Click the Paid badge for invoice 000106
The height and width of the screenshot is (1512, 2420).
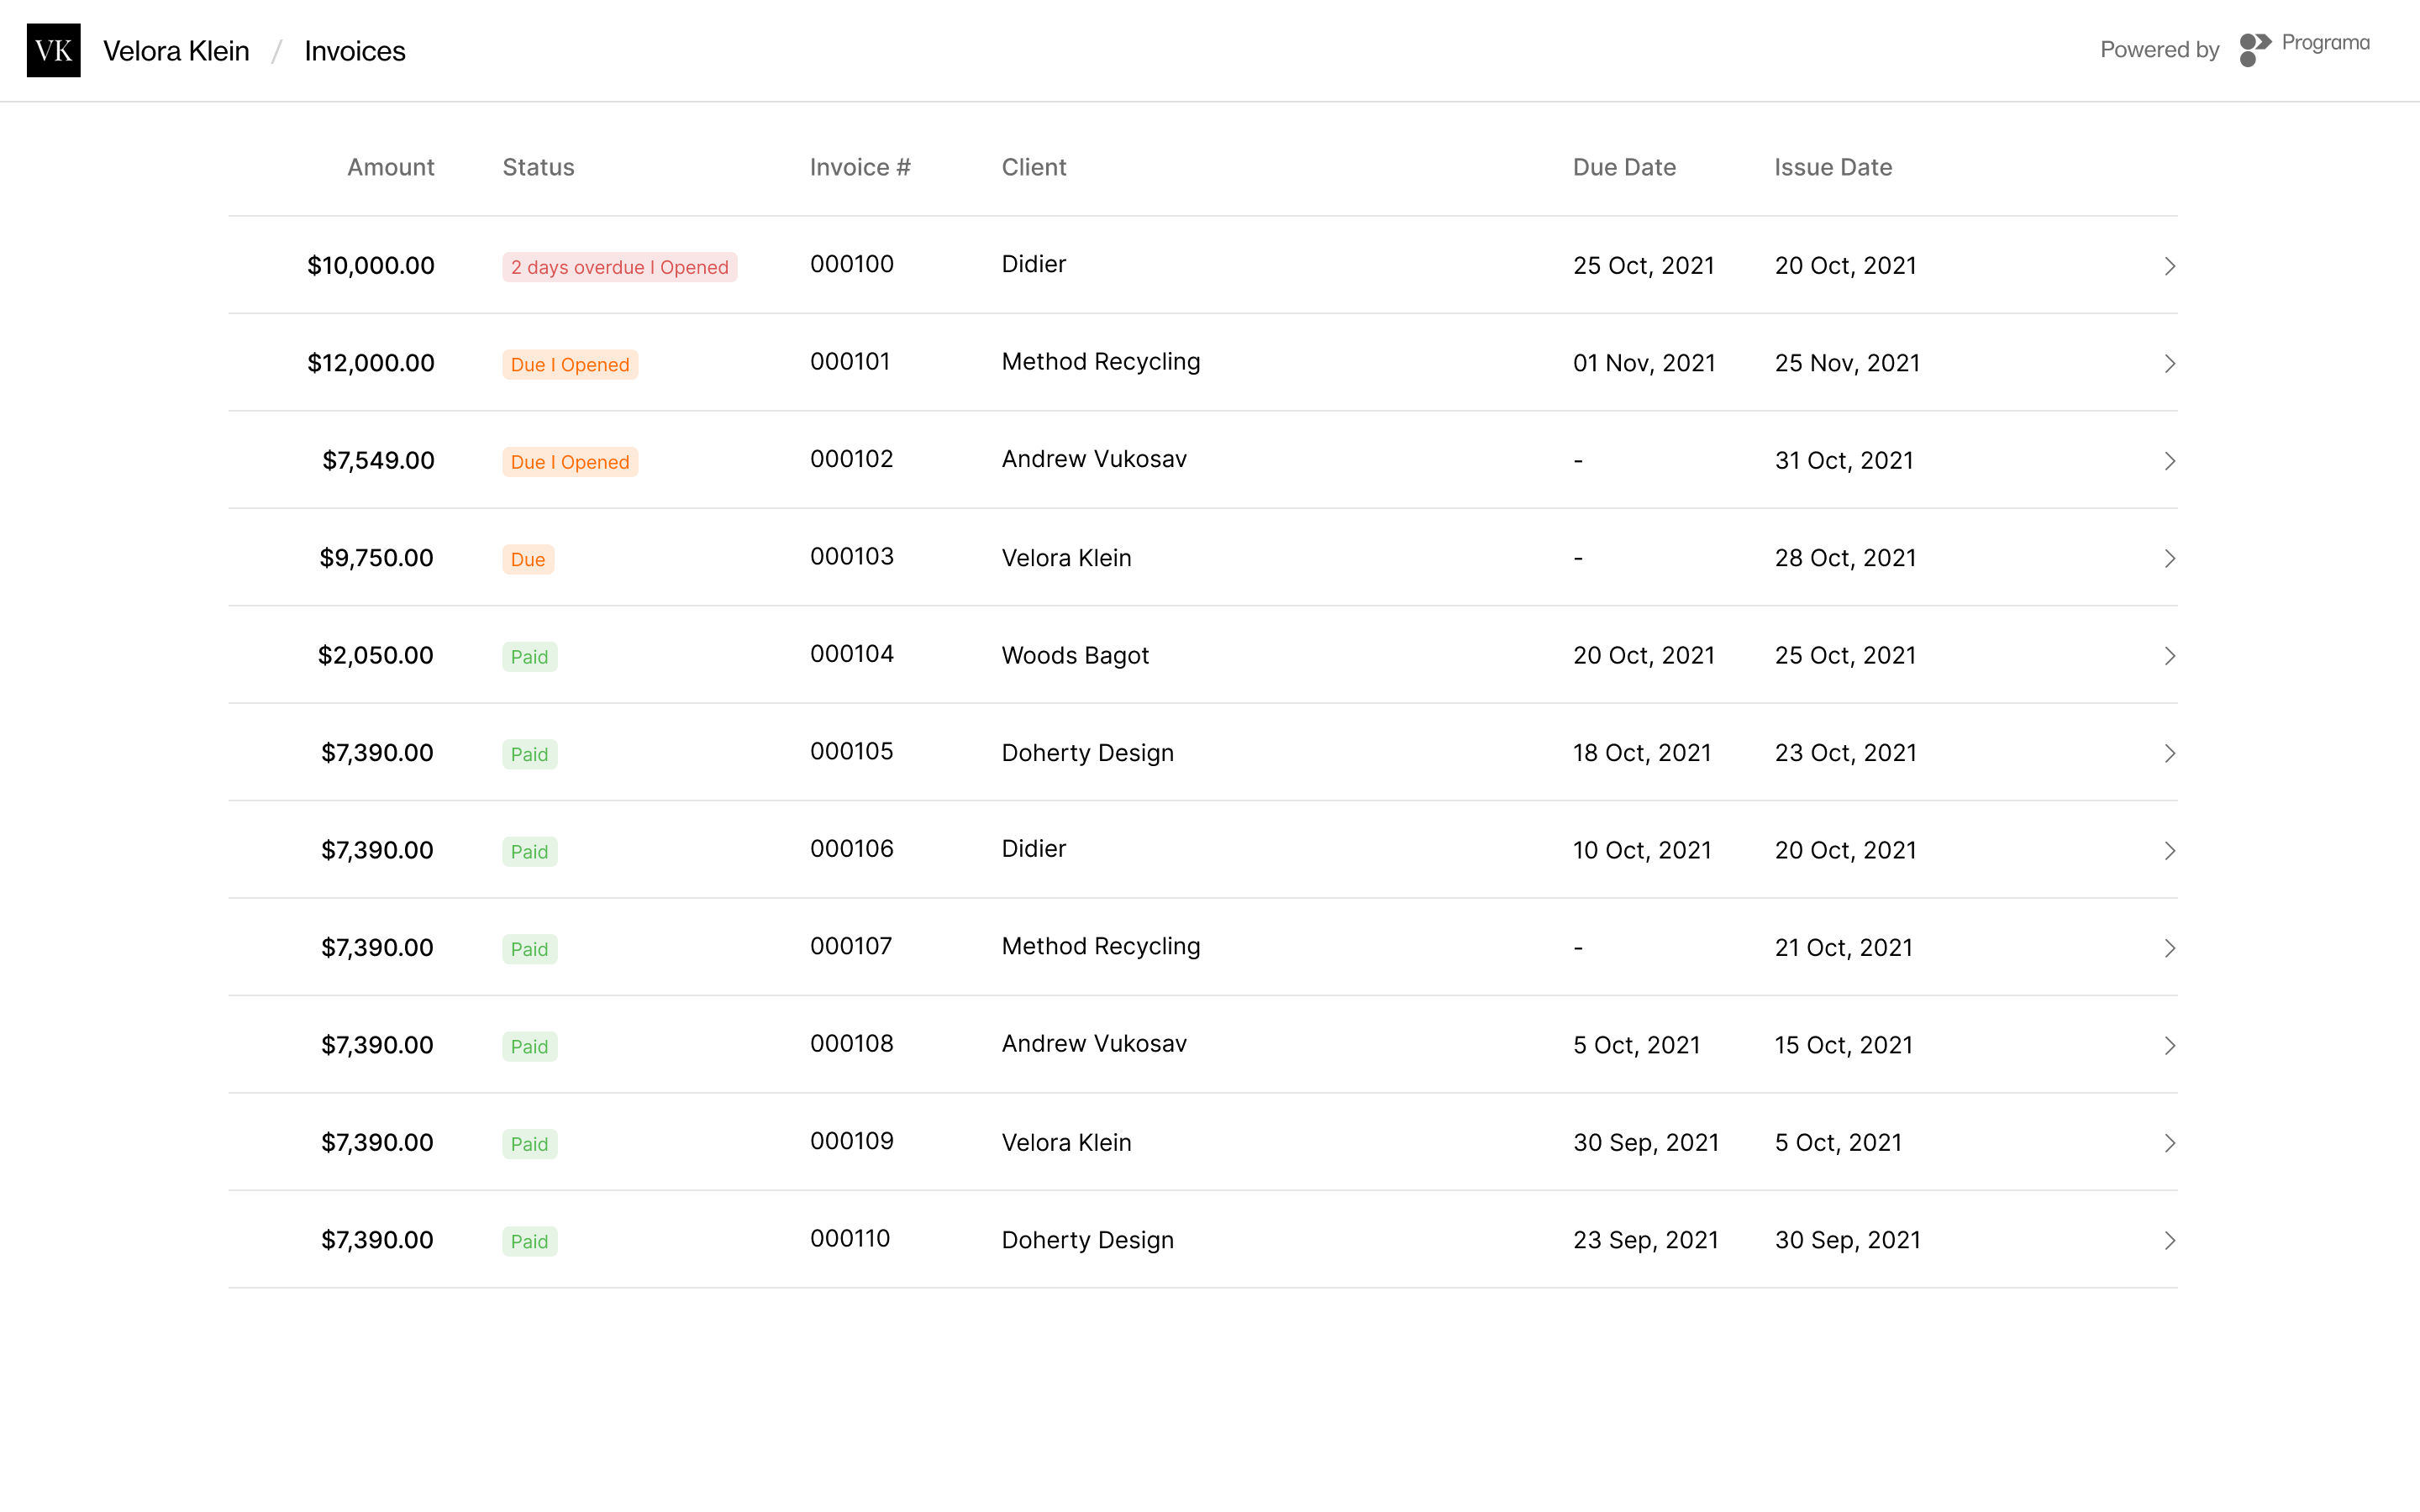tap(529, 852)
